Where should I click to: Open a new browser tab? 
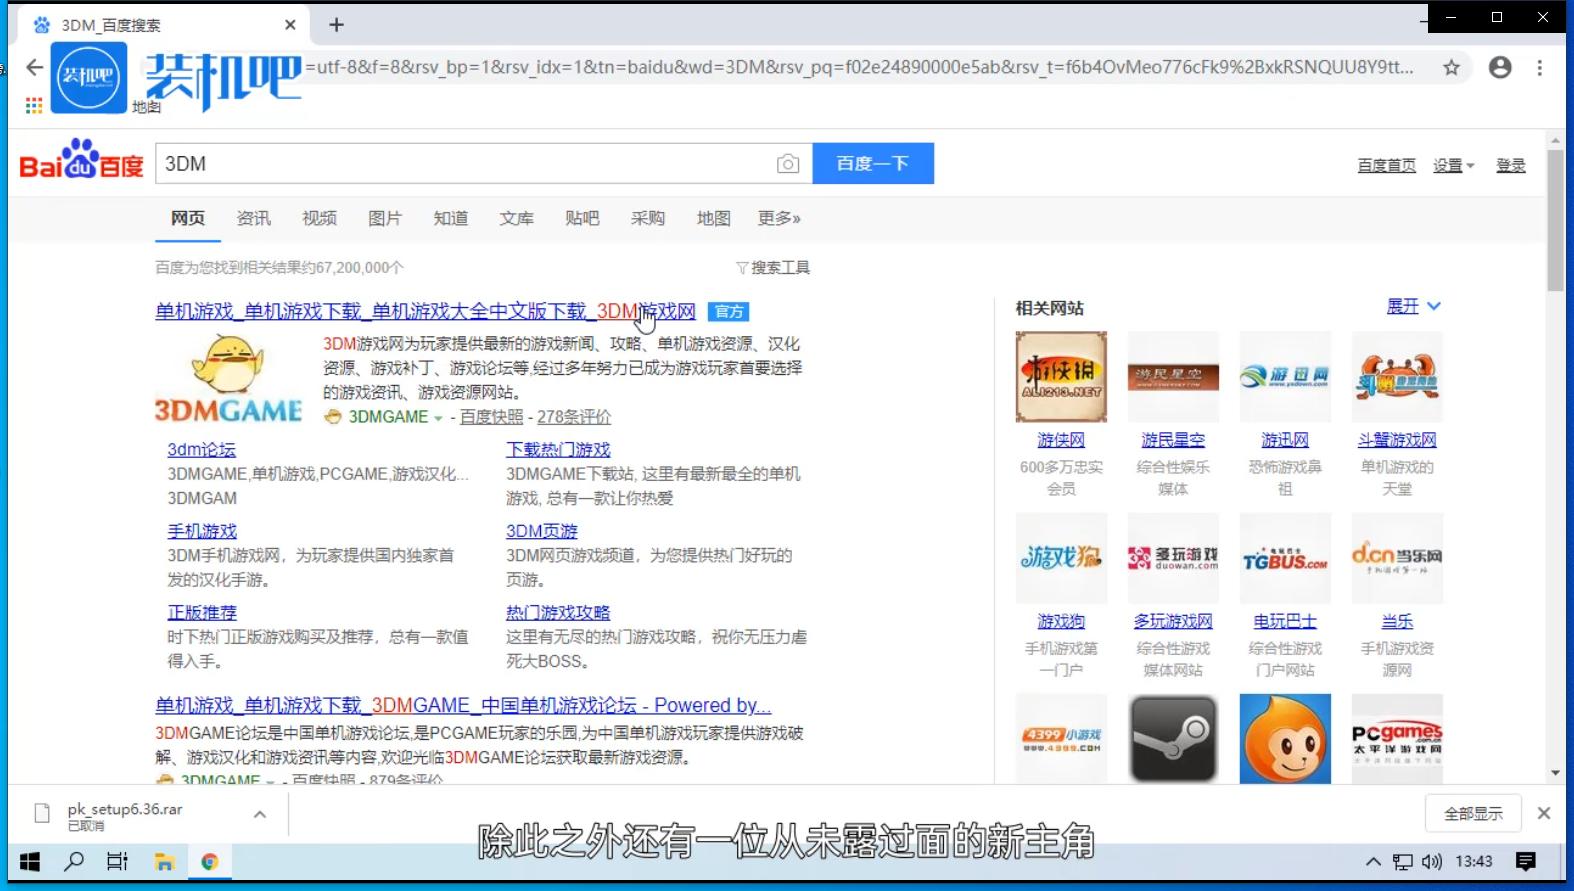(x=336, y=25)
